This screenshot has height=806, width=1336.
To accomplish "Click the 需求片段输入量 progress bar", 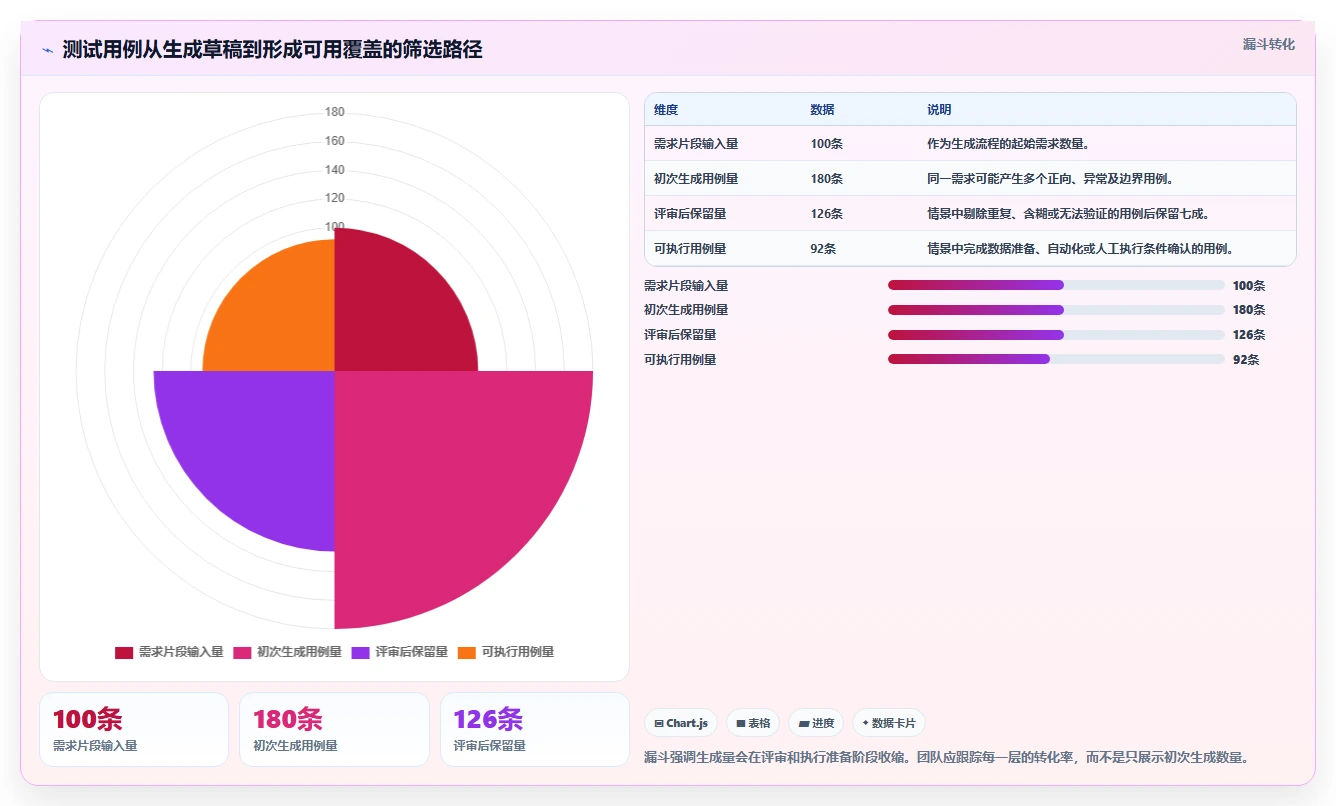I will pos(1056,285).
